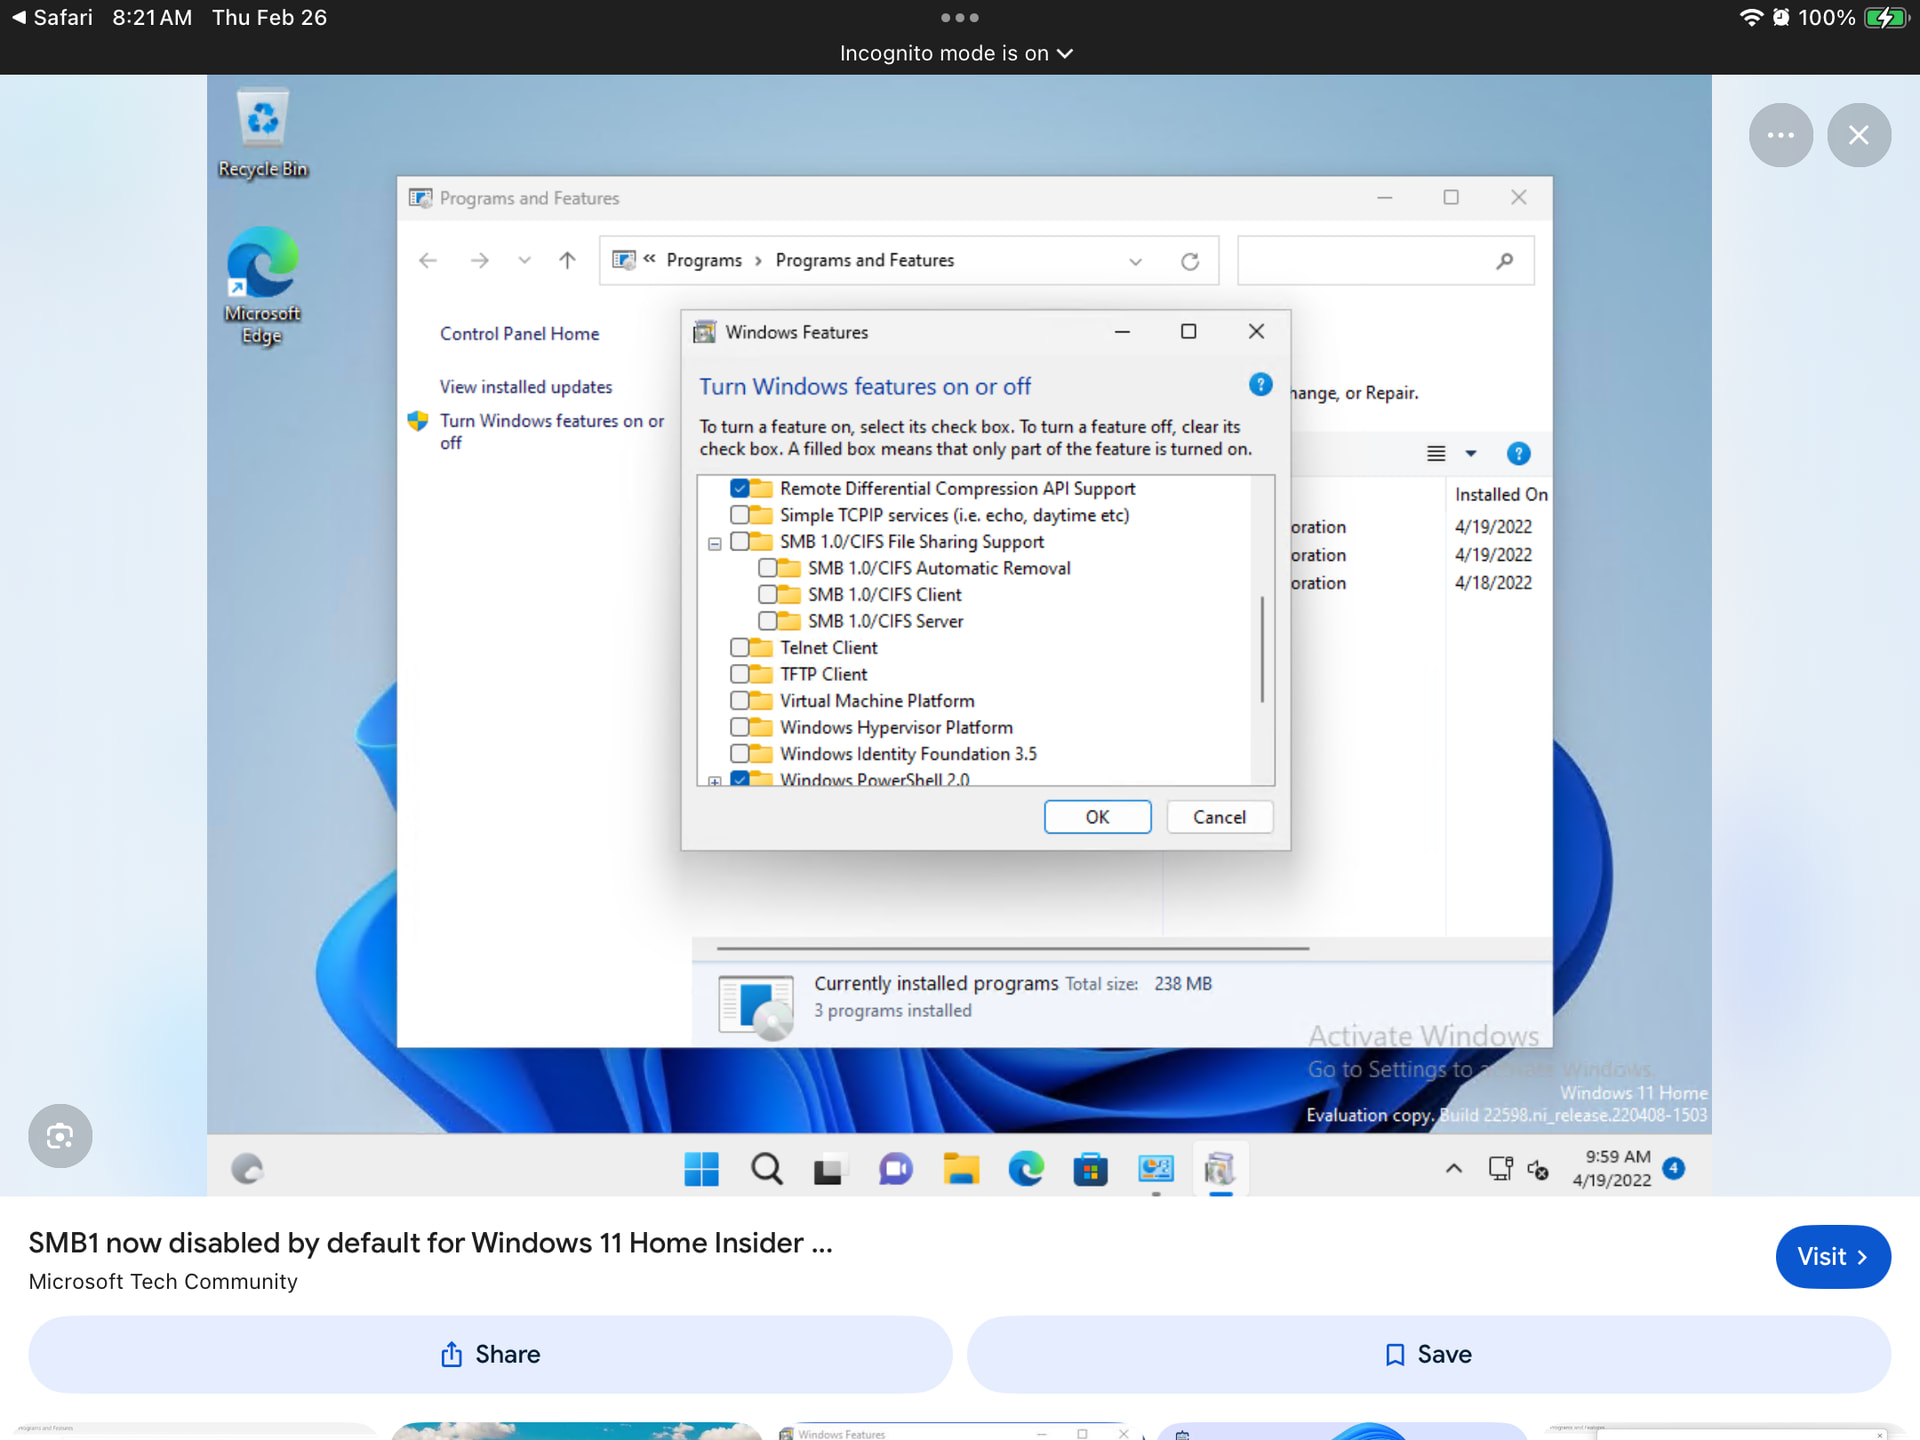Collapse the SMB 1.0/CIFS File Sharing tree
1920x1440 pixels.
(x=714, y=544)
